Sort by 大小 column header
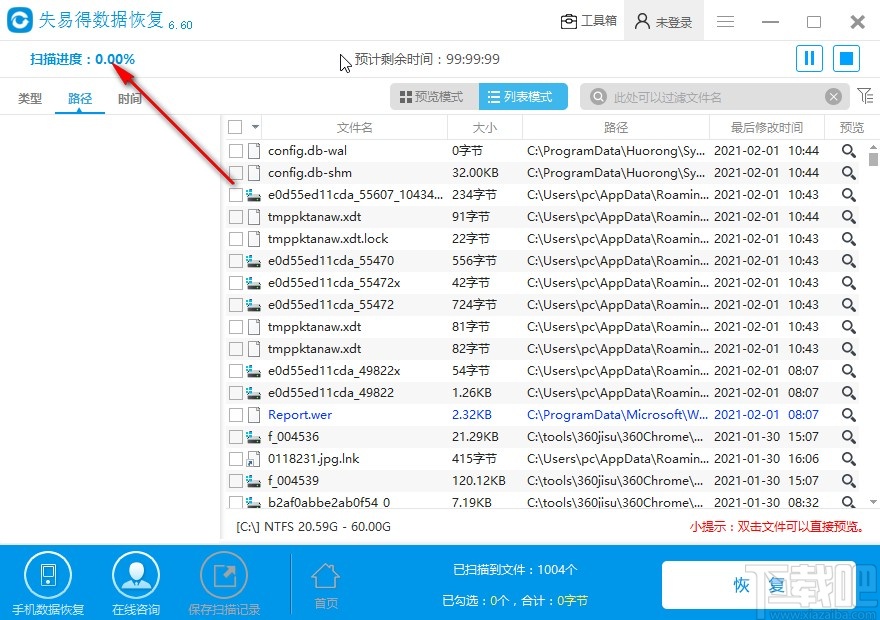The image size is (880, 620). coord(485,127)
